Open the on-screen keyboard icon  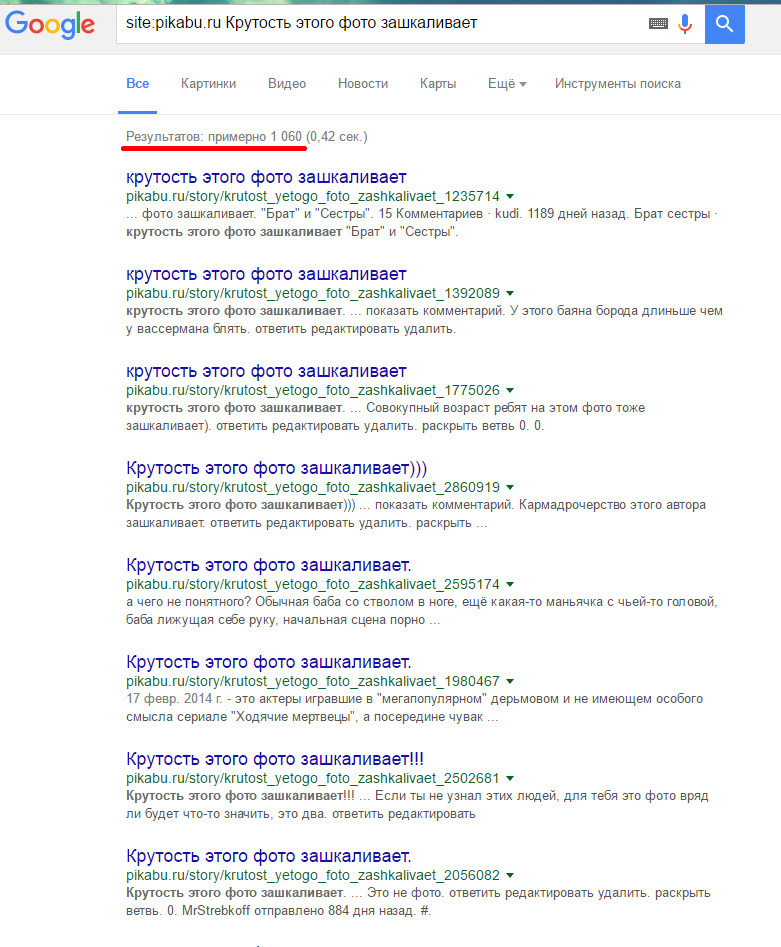pos(658,24)
